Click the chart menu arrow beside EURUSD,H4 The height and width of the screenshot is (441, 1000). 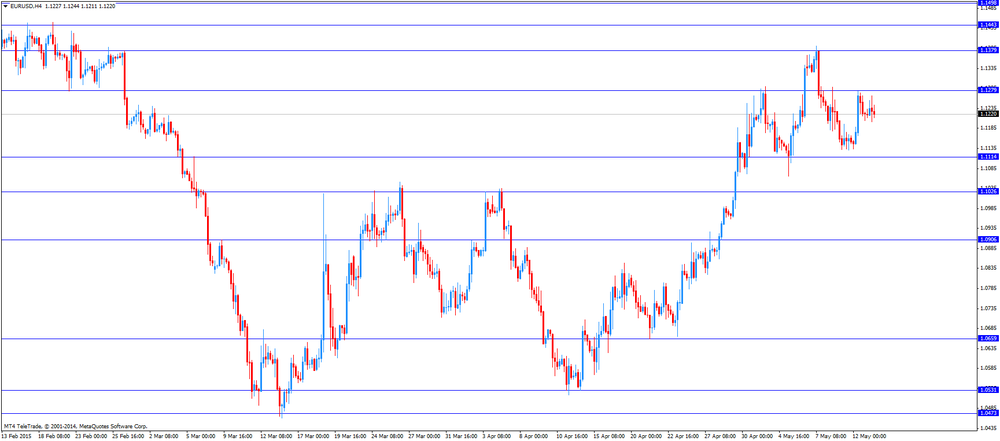point(5,7)
